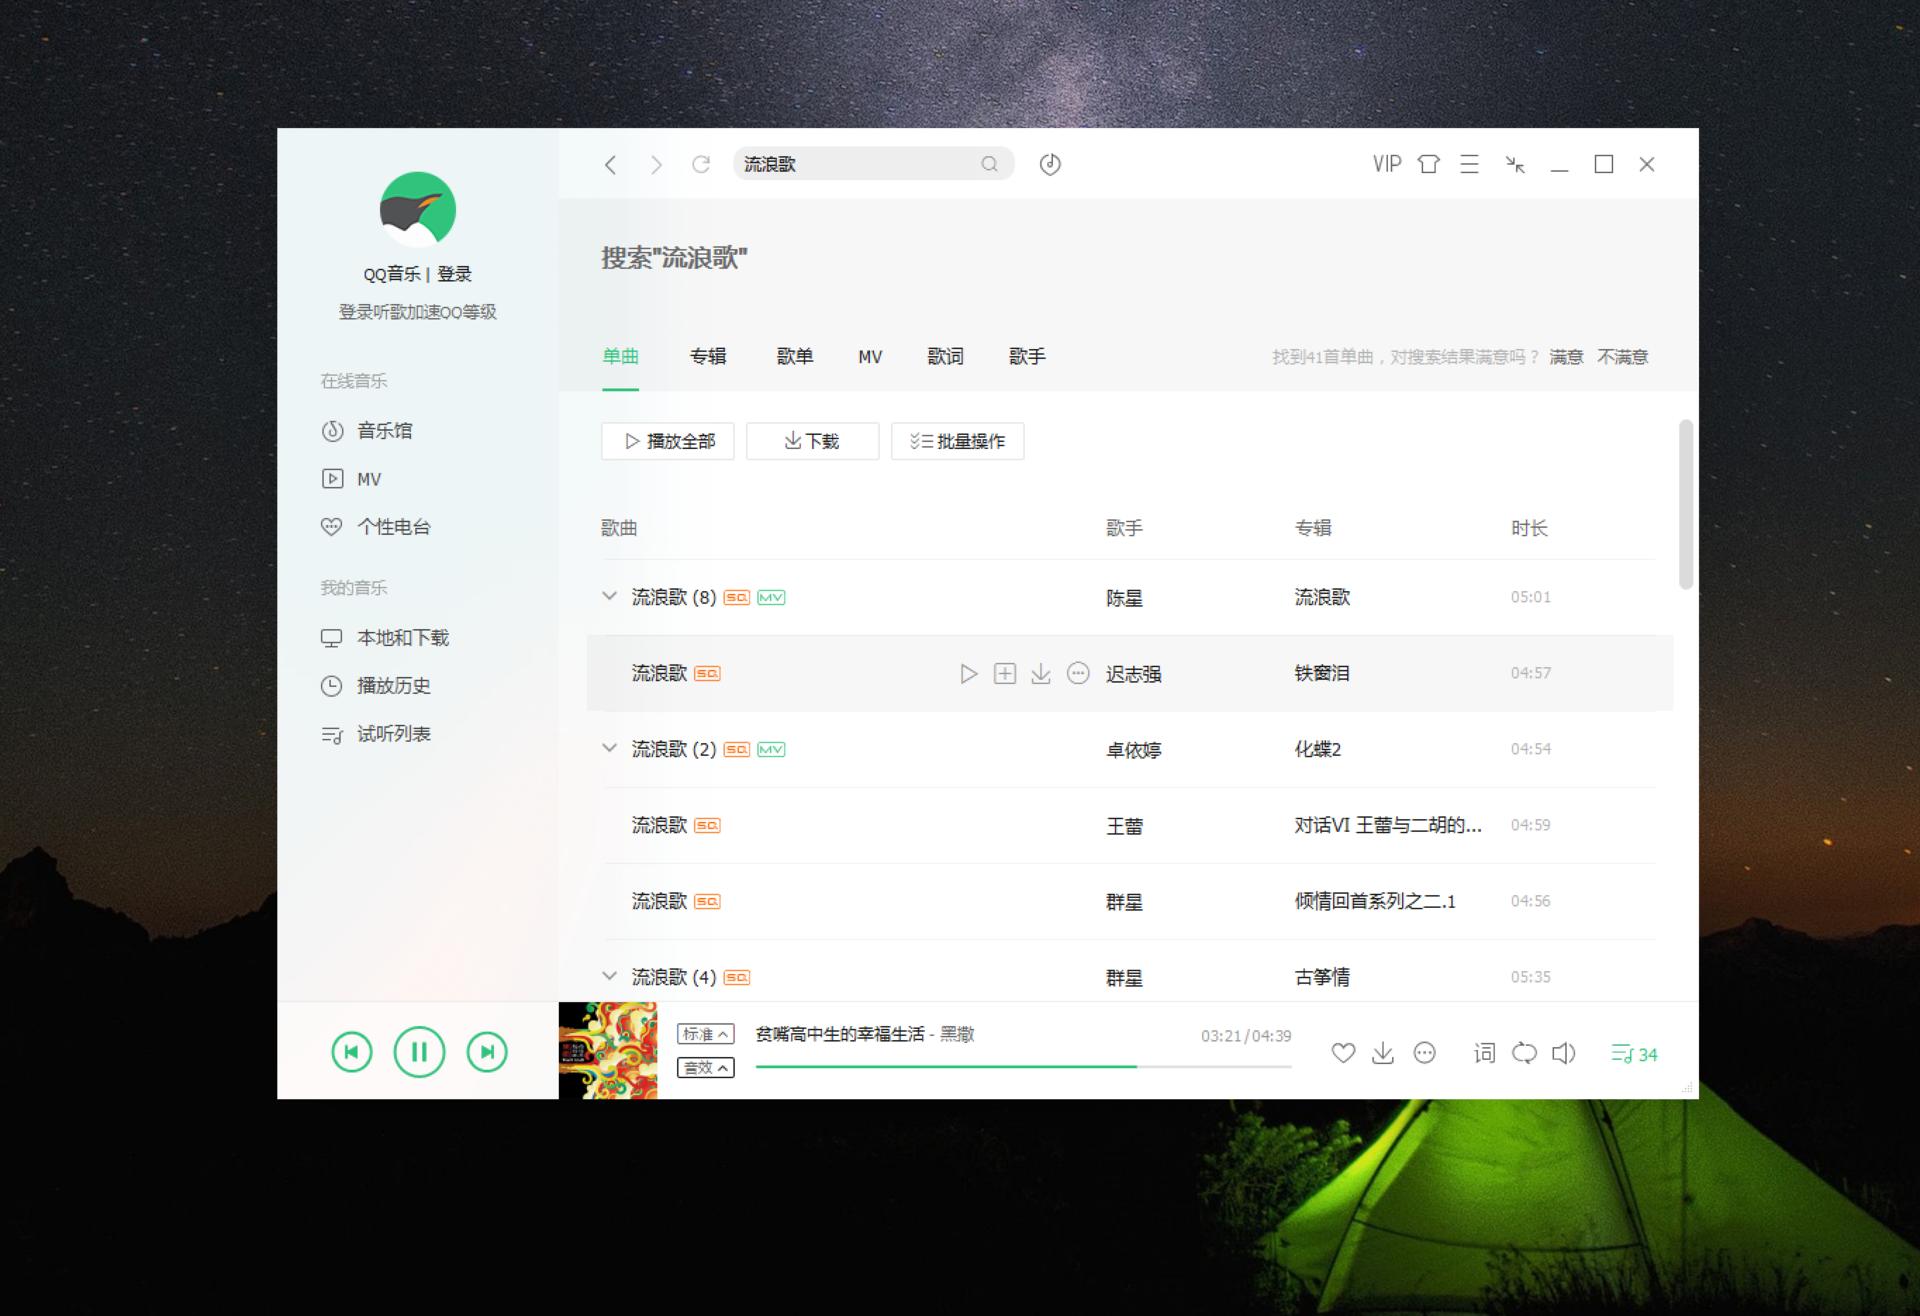Toggle 标准 quality selector above player

[x=705, y=1033]
